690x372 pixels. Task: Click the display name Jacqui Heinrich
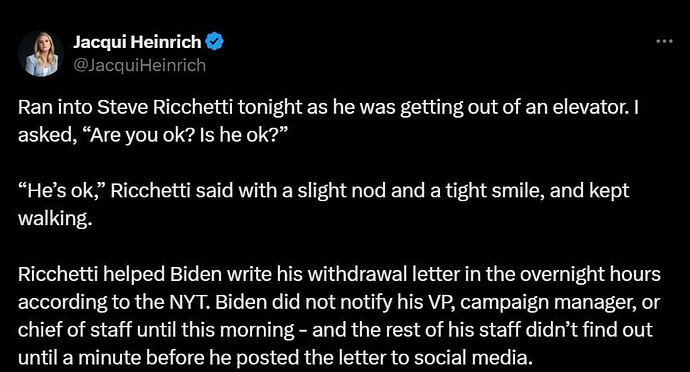click(137, 42)
